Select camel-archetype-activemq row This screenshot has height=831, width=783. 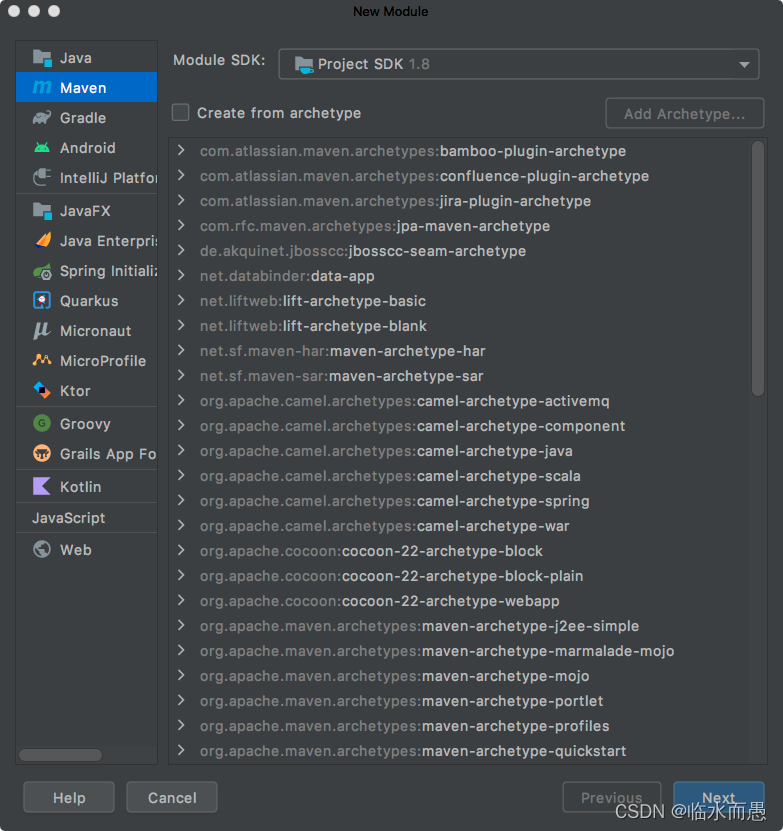click(460, 401)
